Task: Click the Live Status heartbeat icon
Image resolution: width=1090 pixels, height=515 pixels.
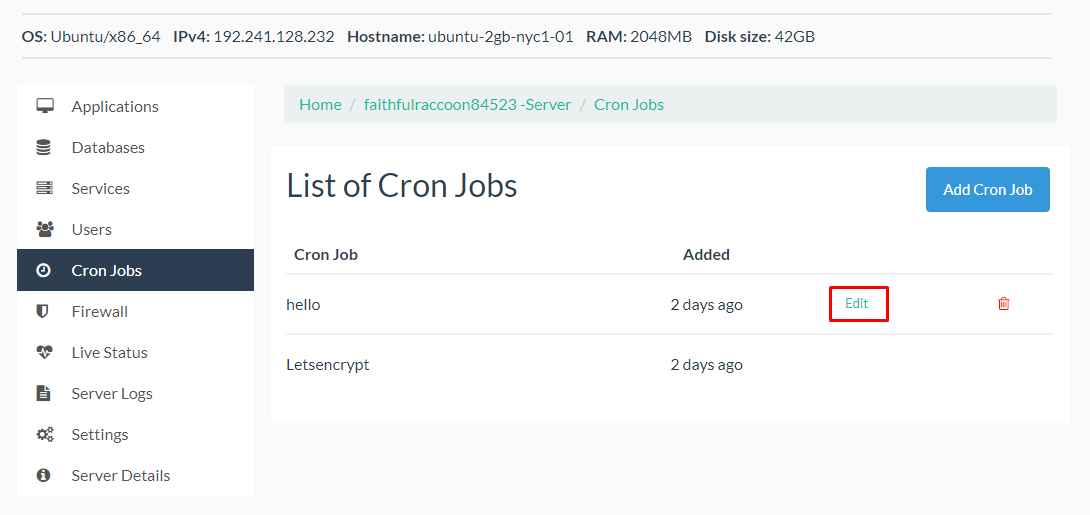Action: pyautogui.click(x=44, y=352)
